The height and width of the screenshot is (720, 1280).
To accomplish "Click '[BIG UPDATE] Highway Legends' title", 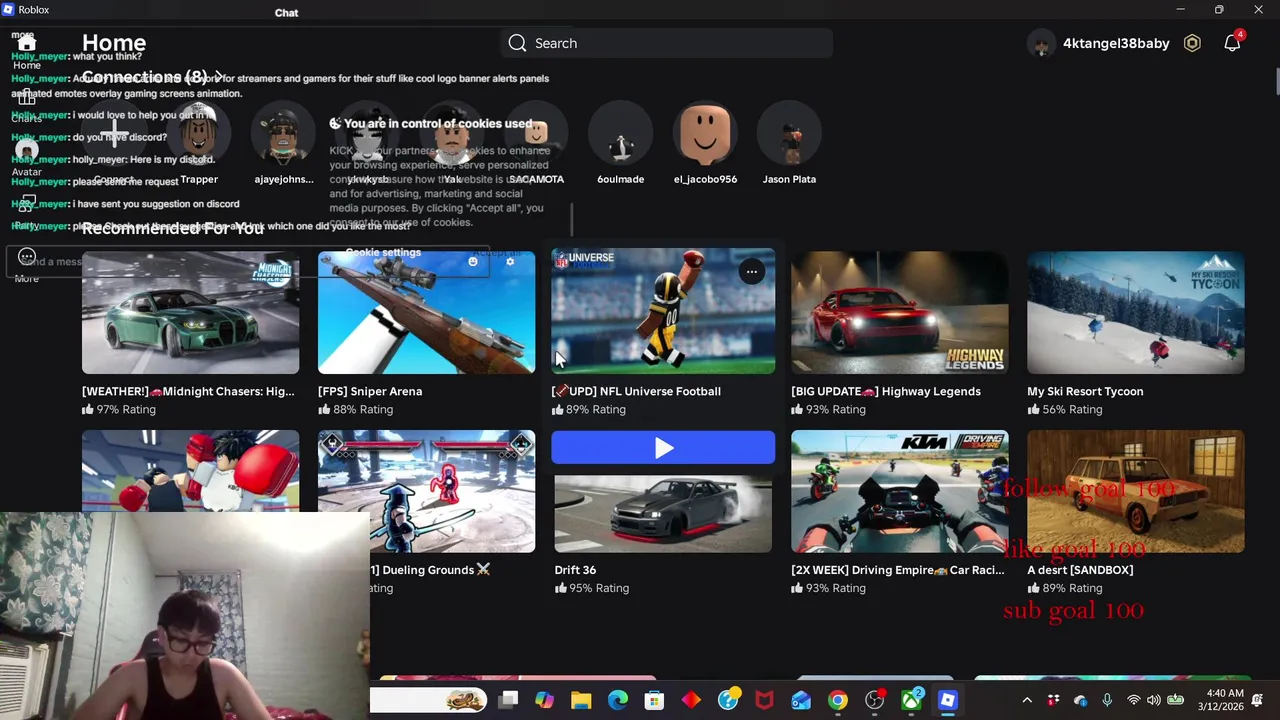I will pos(885,391).
